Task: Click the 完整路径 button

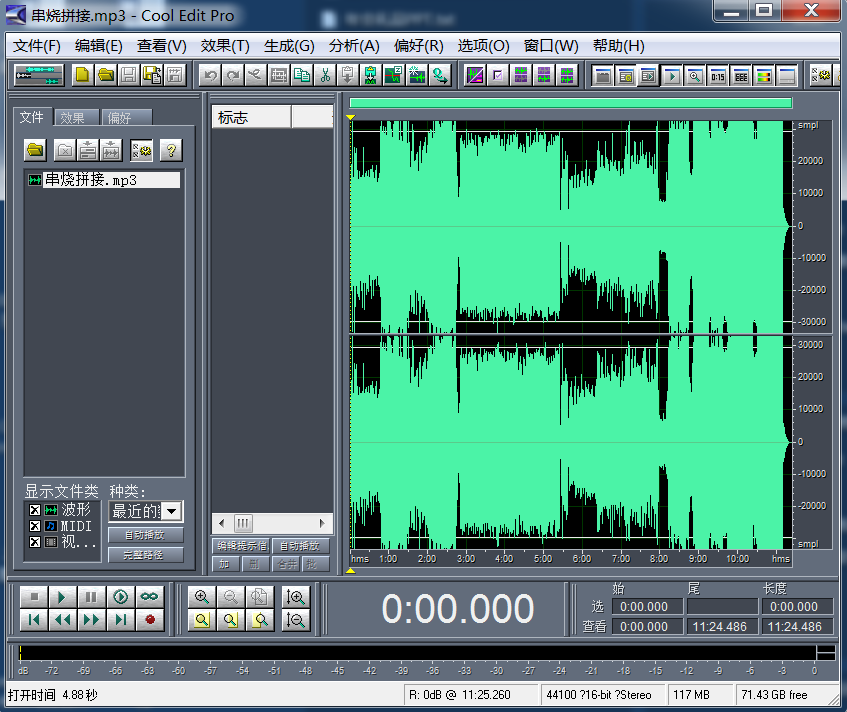Action: click(146, 554)
